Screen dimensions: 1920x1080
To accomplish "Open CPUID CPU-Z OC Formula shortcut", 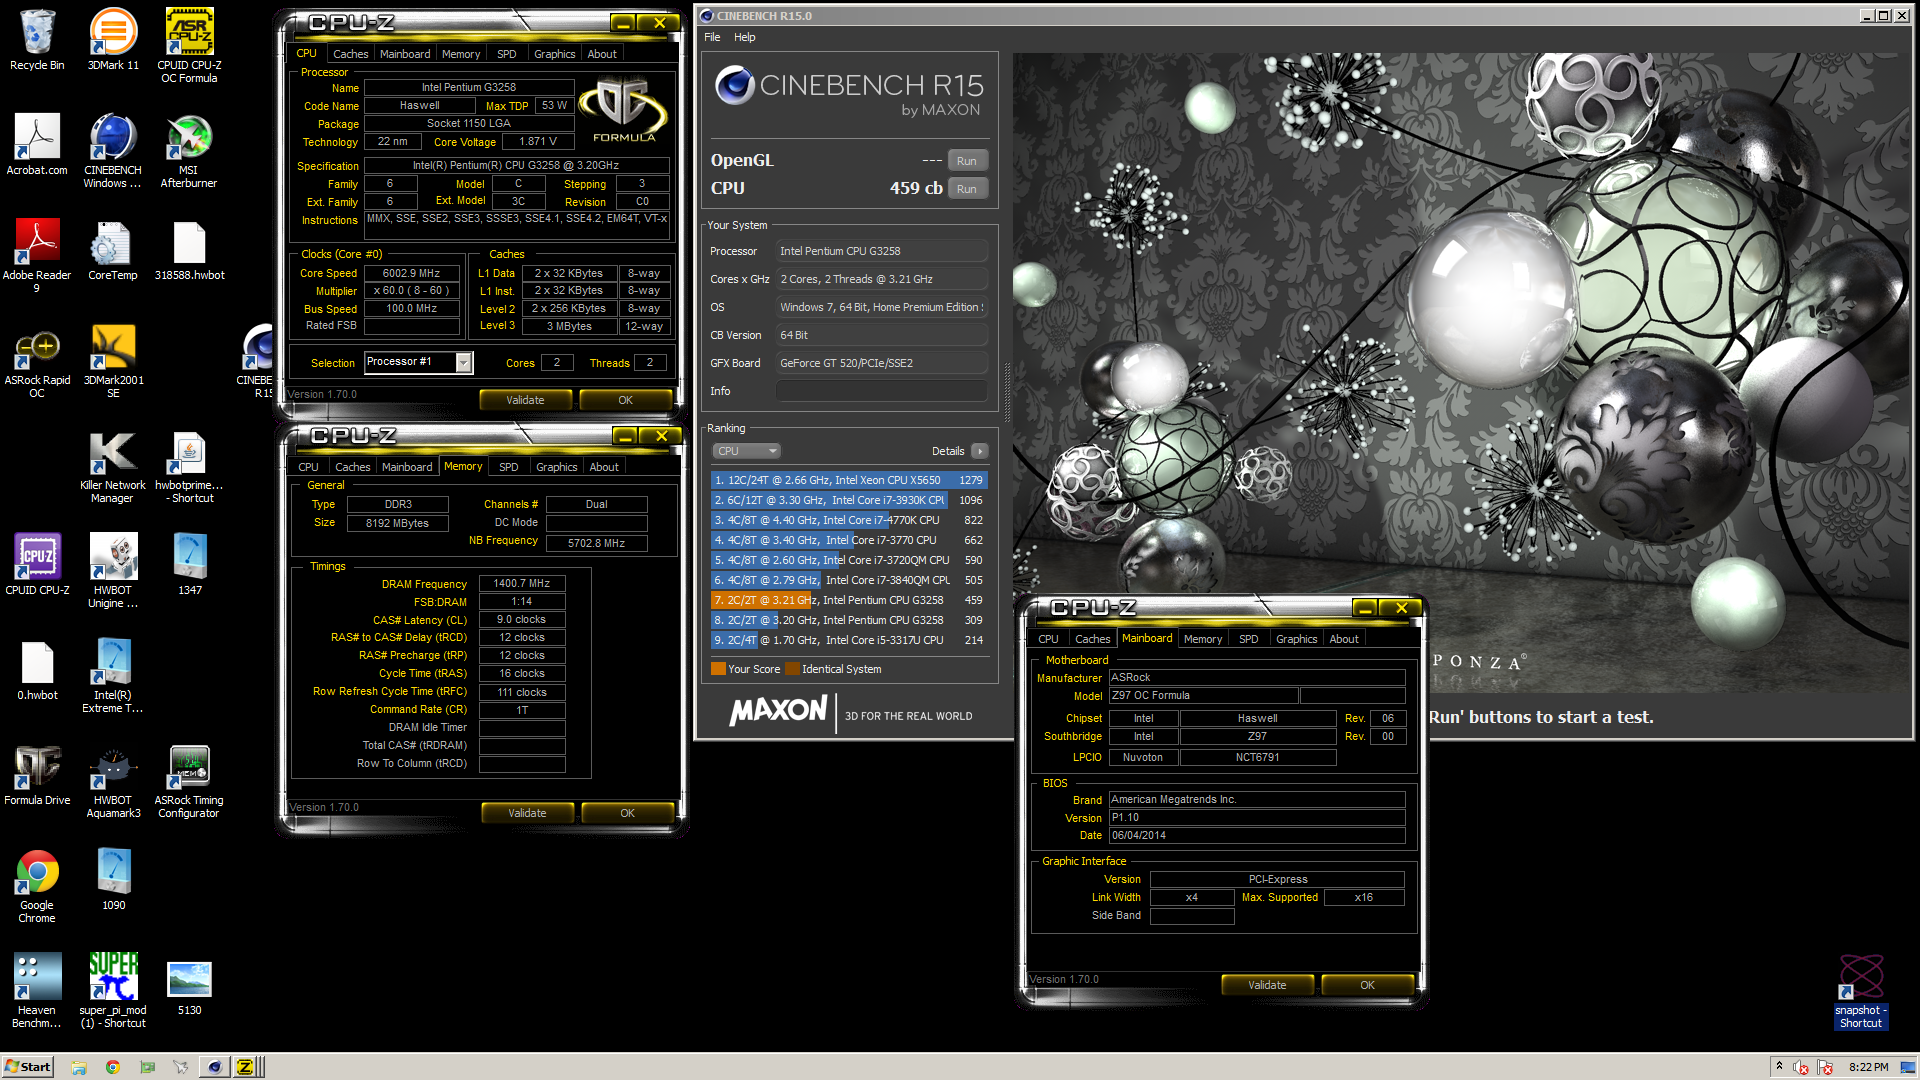I will click(x=189, y=45).
